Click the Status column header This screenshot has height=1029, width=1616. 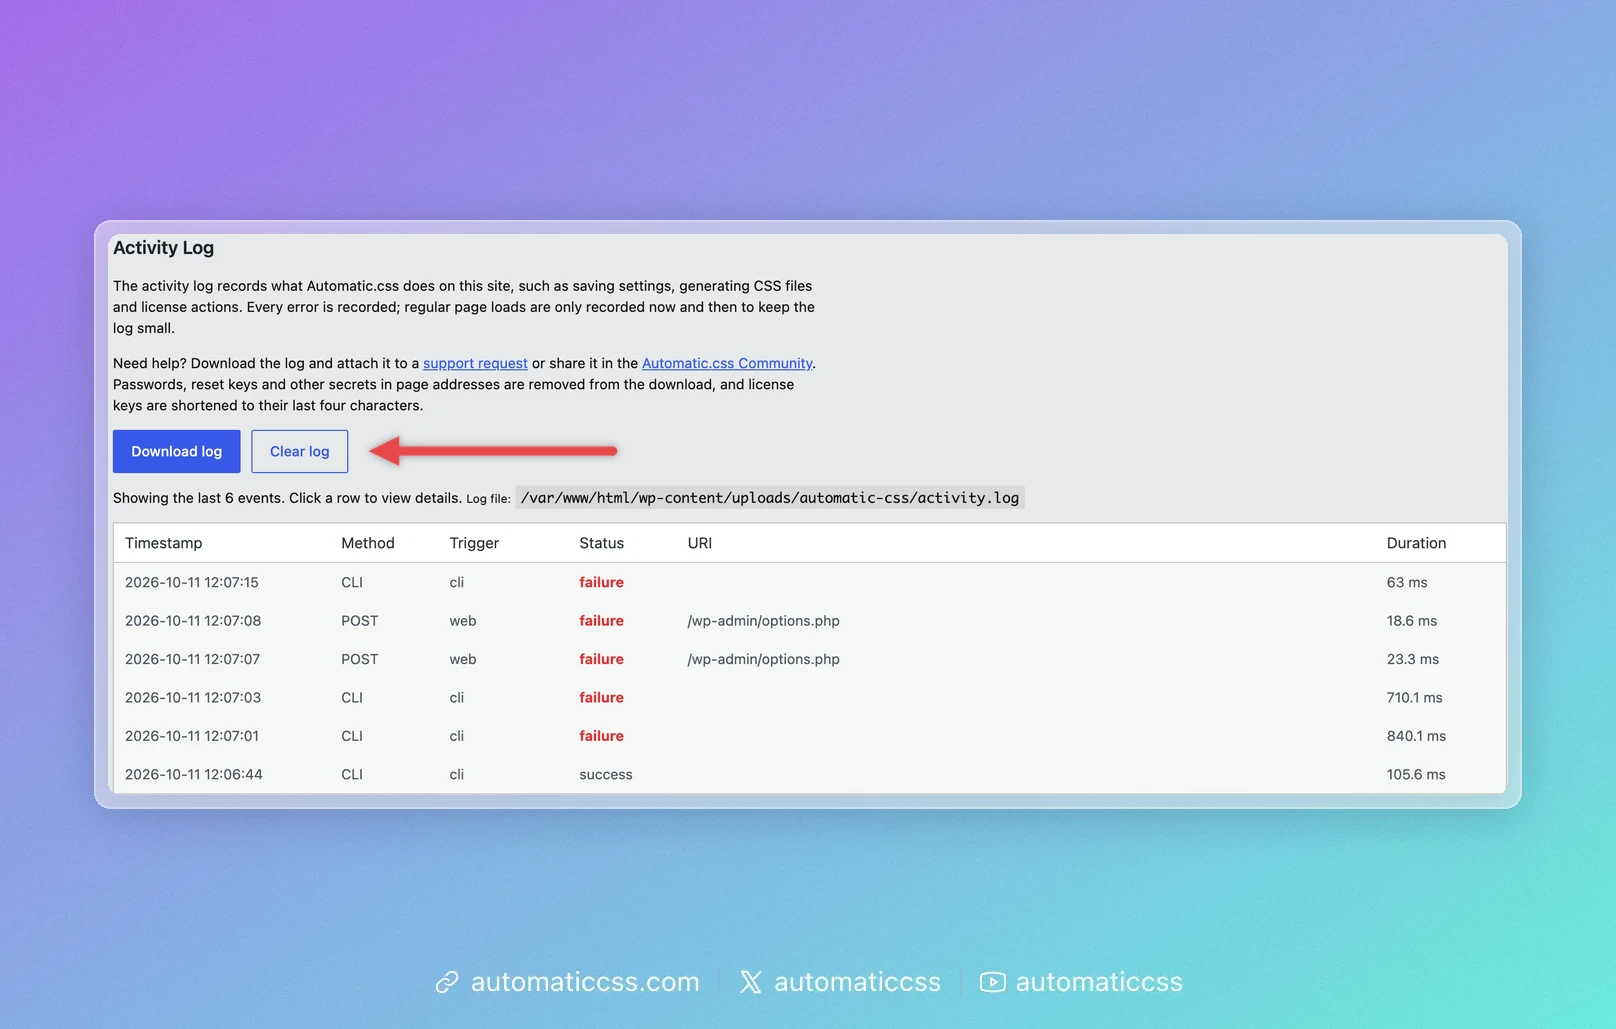(x=601, y=543)
